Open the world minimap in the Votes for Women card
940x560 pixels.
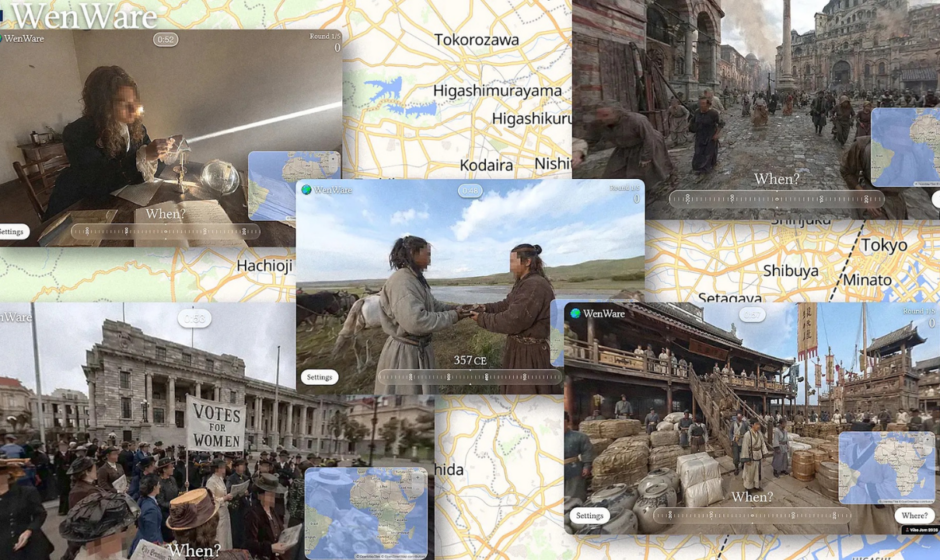pos(366,513)
